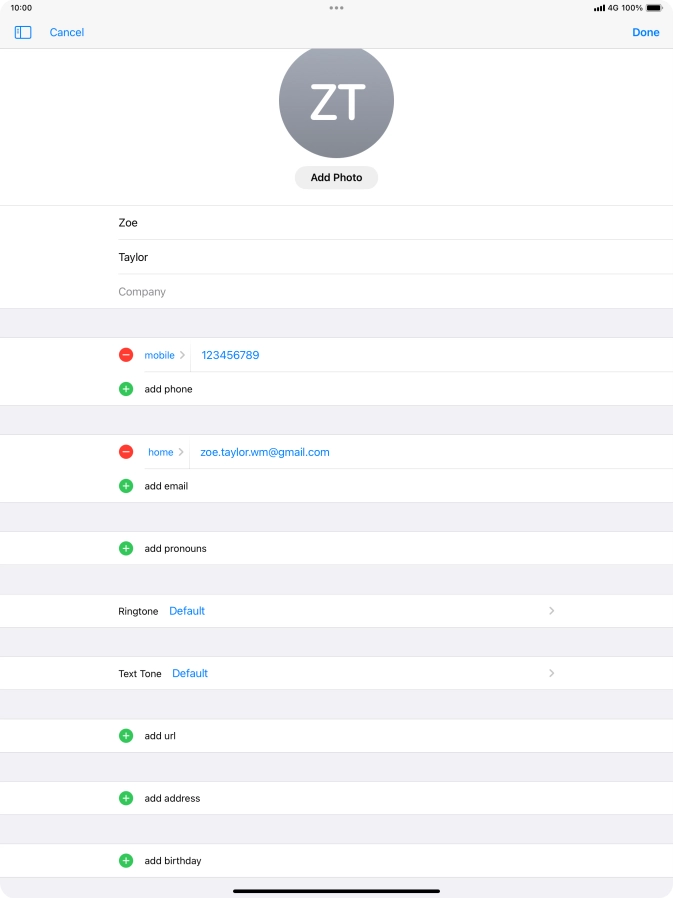The height and width of the screenshot is (898, 673).
Task: Open the three-dot multitasking menu at top
Action: (336, 8)
